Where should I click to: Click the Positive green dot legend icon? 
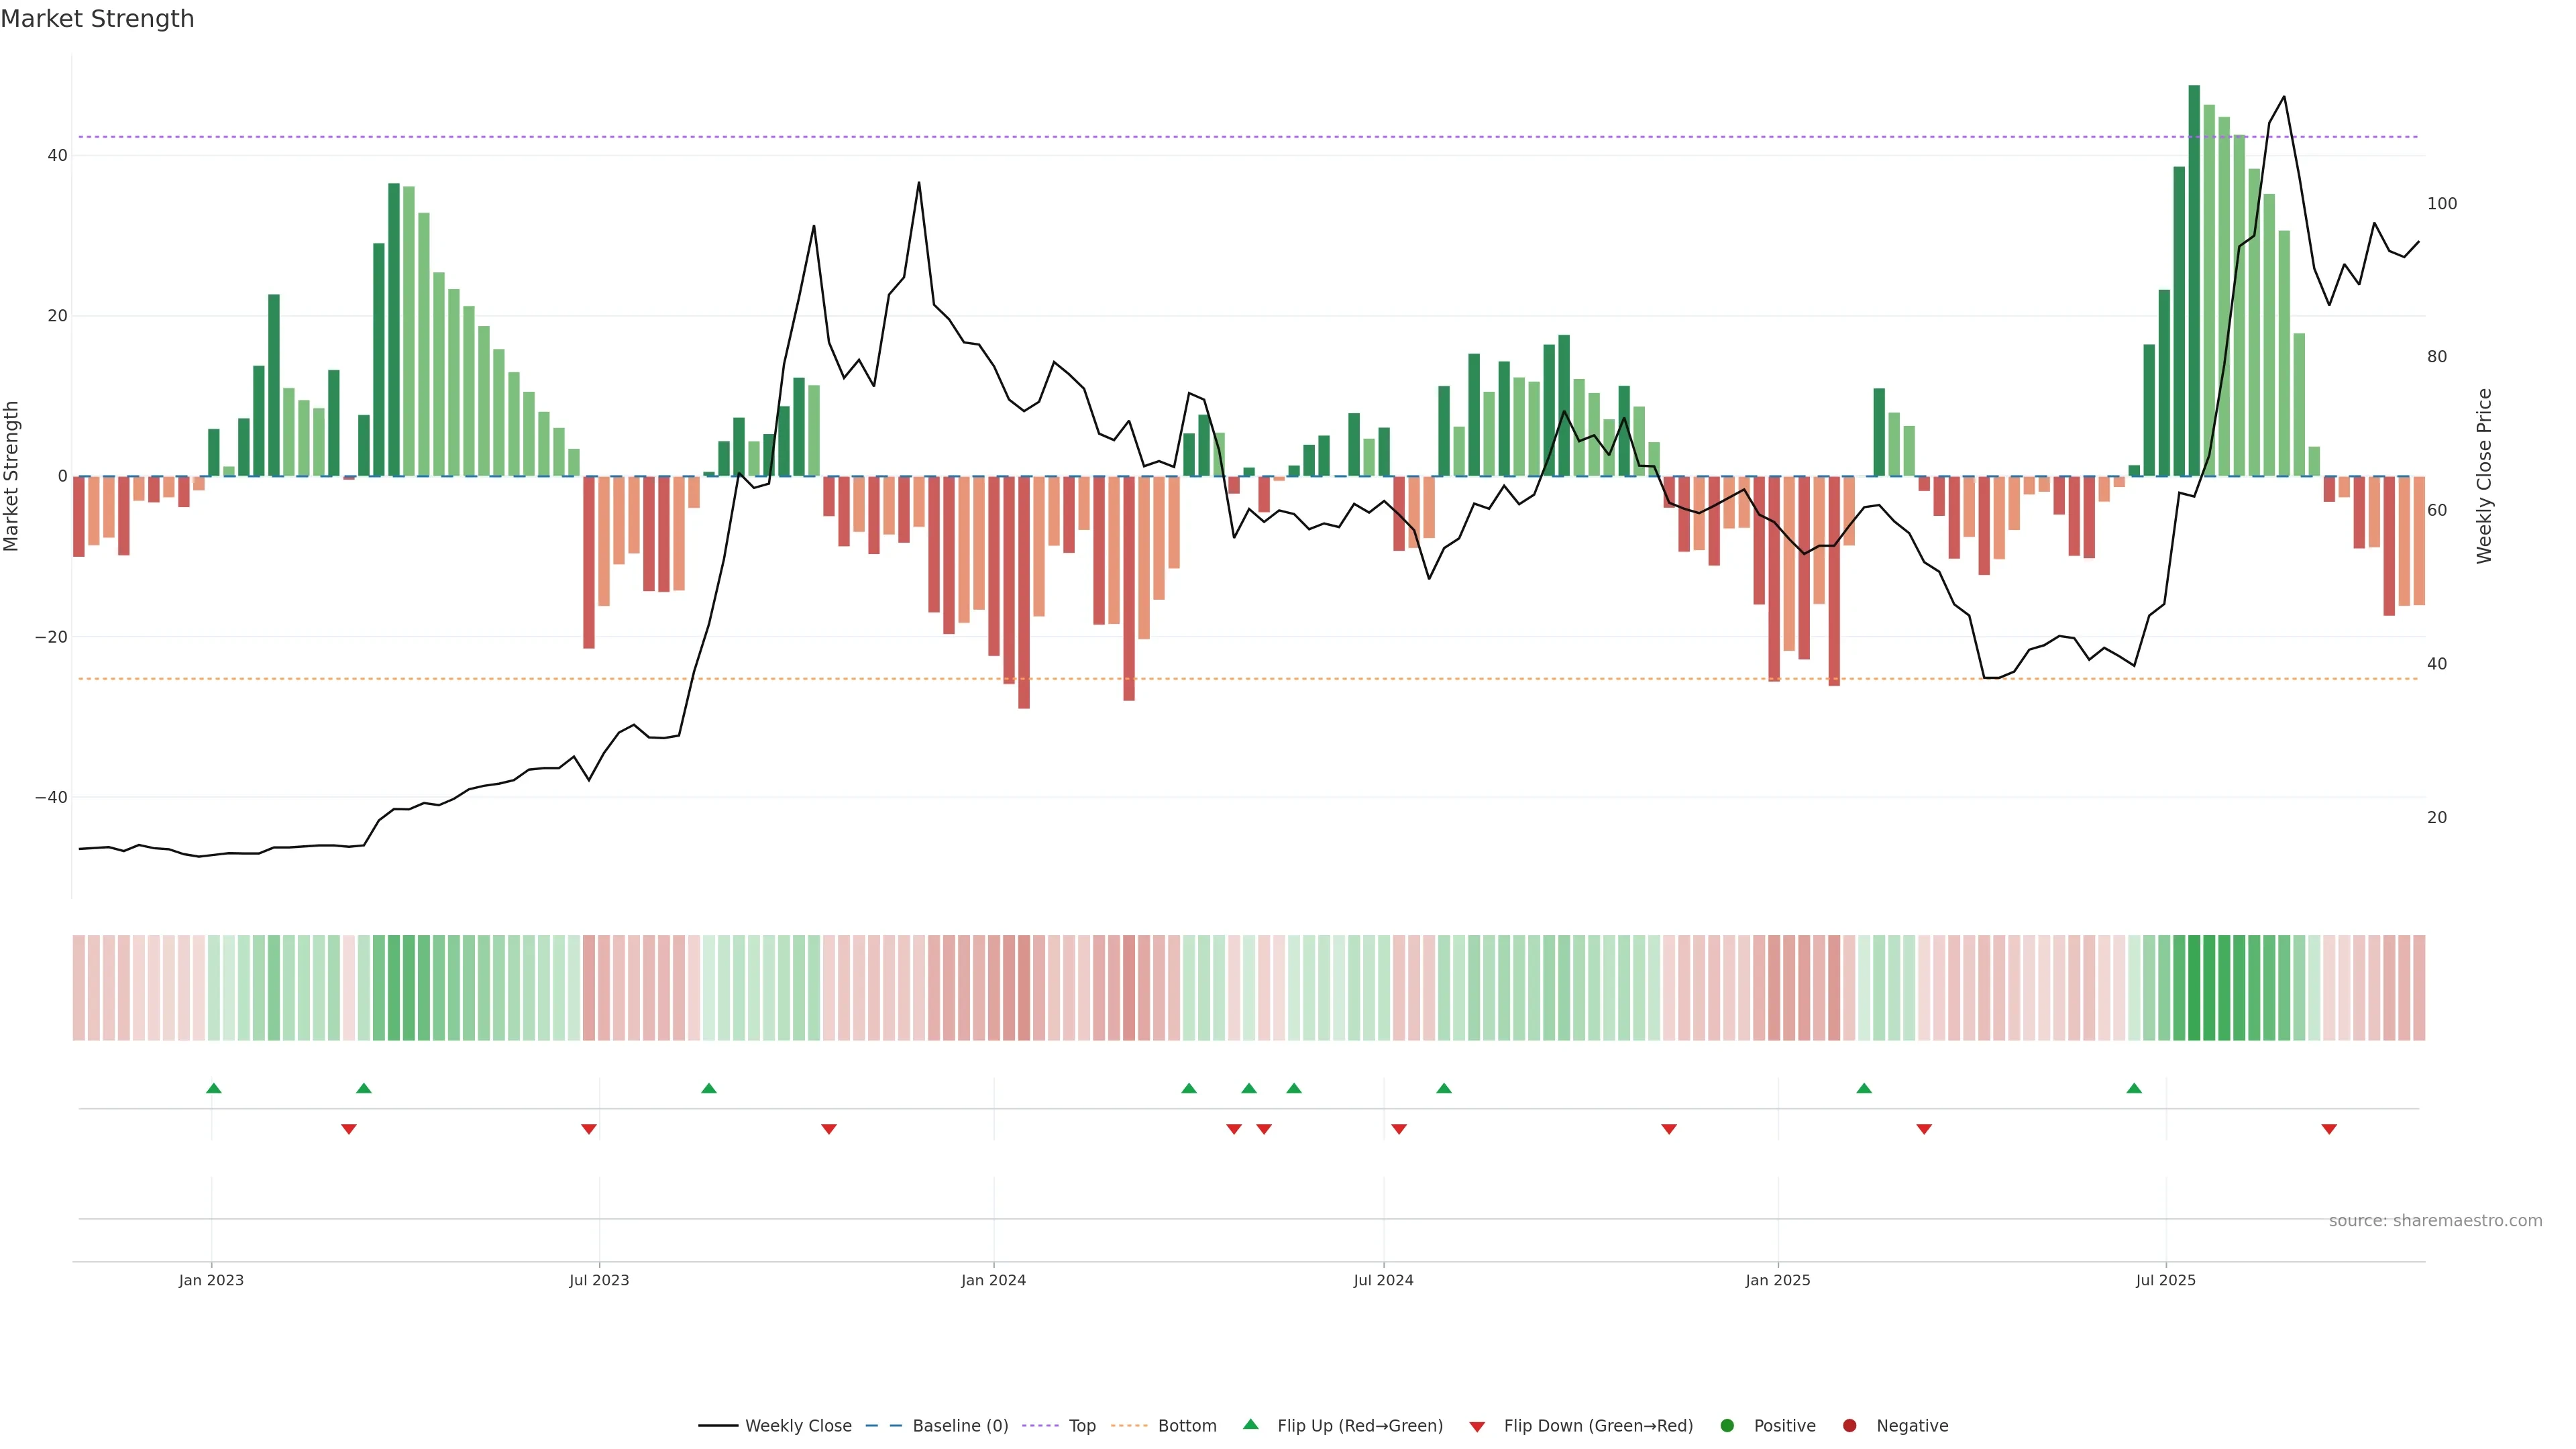click(1727, 1426)
